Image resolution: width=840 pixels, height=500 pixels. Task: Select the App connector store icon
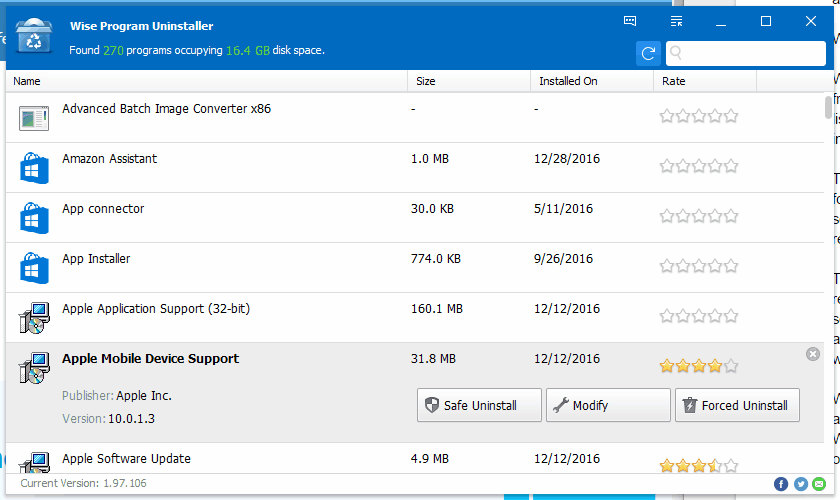34,218
